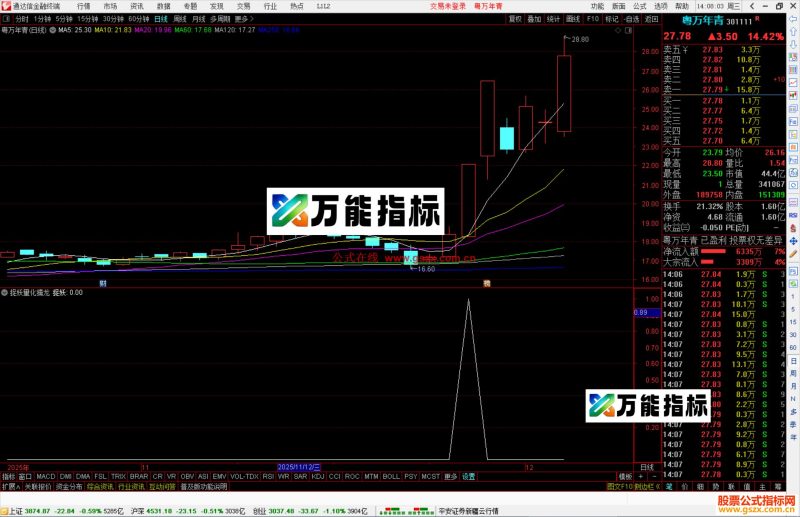800x517 pixels.
Task: Select the TRIX indicator tab
Action: (118, 476)
